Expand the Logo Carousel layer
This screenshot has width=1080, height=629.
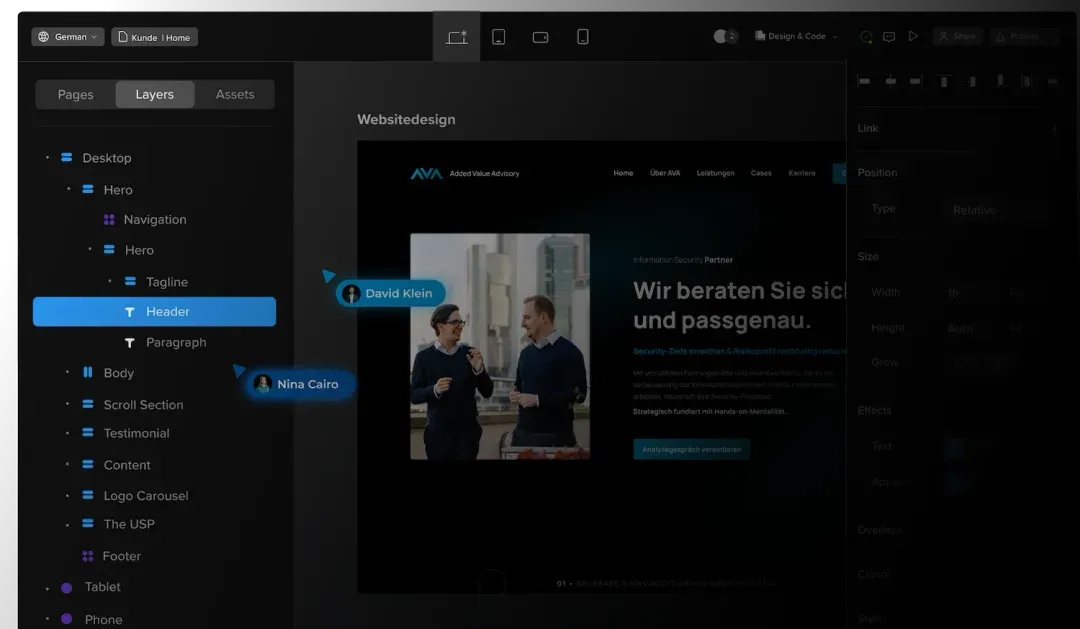(x=68, y=495)
